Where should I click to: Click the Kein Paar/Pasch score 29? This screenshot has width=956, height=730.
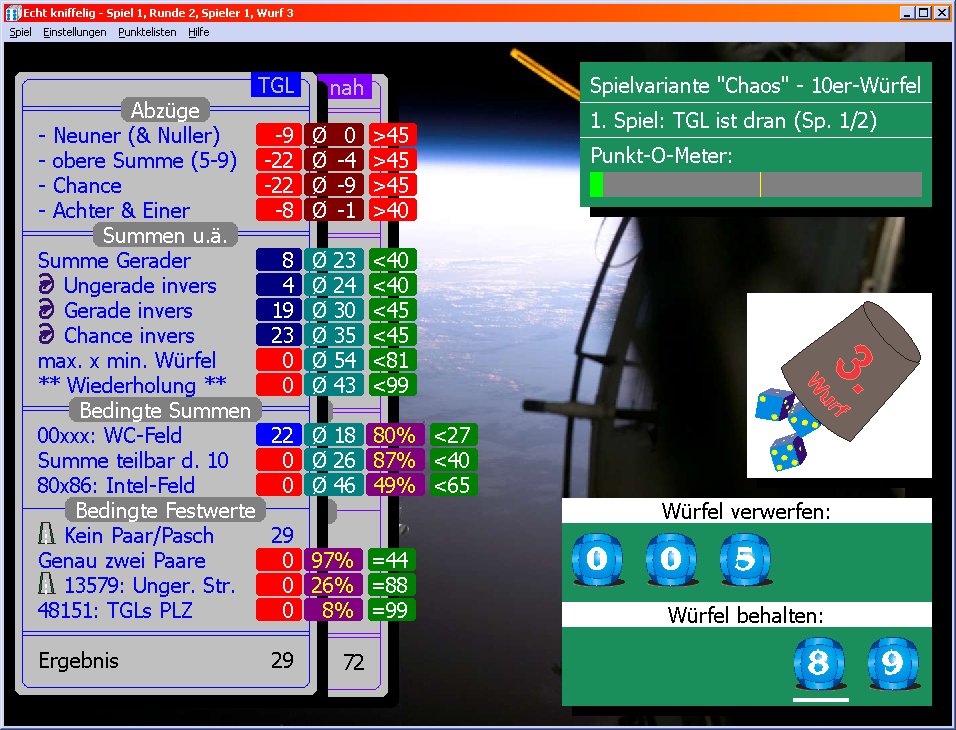[x=282, y=535]
